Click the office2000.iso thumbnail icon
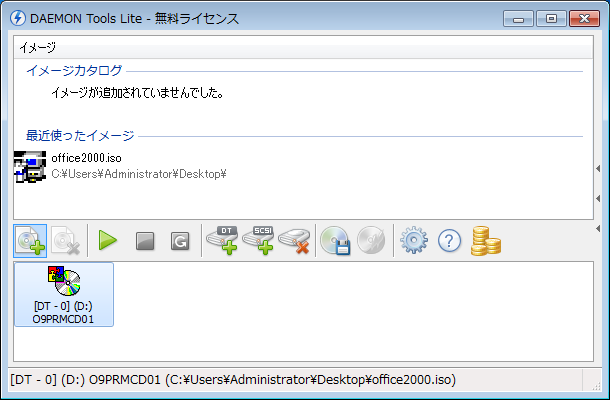 (x=30, y=167)
